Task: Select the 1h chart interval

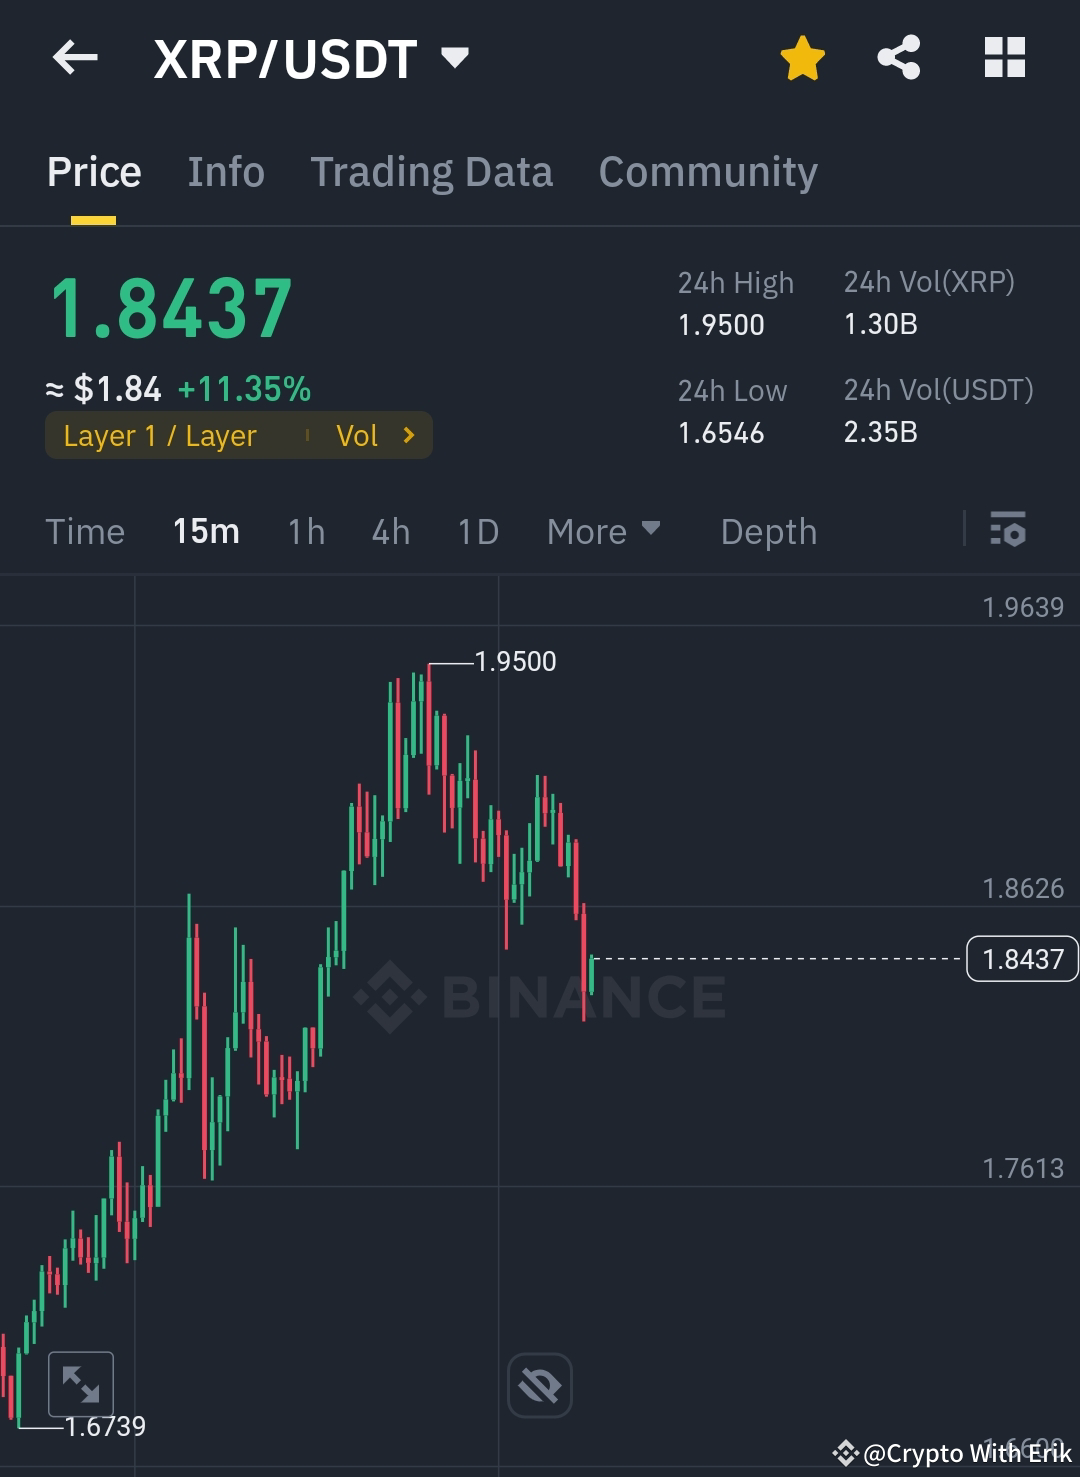Action: click(x=305, y=531)
